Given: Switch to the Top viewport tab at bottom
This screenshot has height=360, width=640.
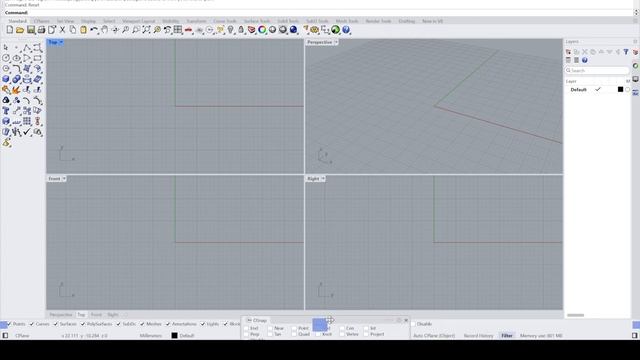Looking at the screenshot, I should [81, 315].
